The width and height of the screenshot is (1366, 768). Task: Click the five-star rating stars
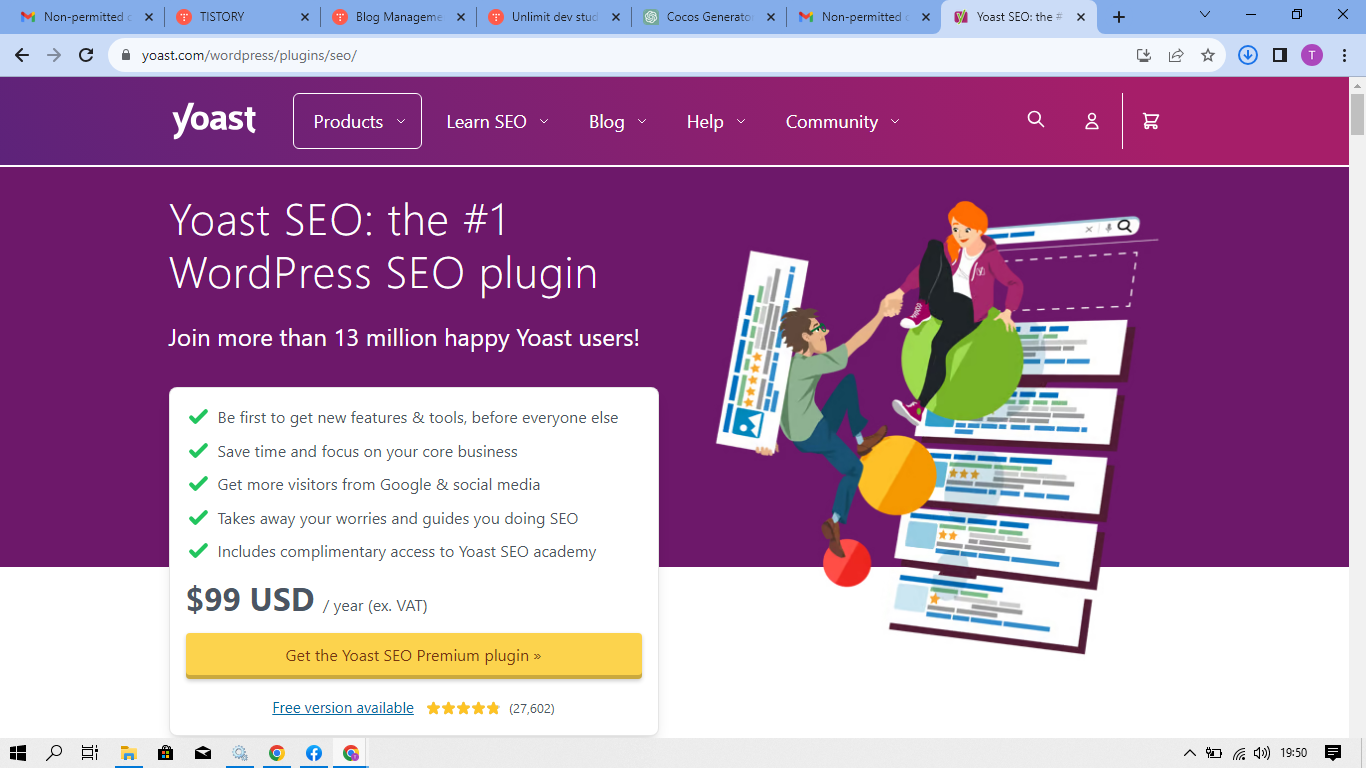463,708
